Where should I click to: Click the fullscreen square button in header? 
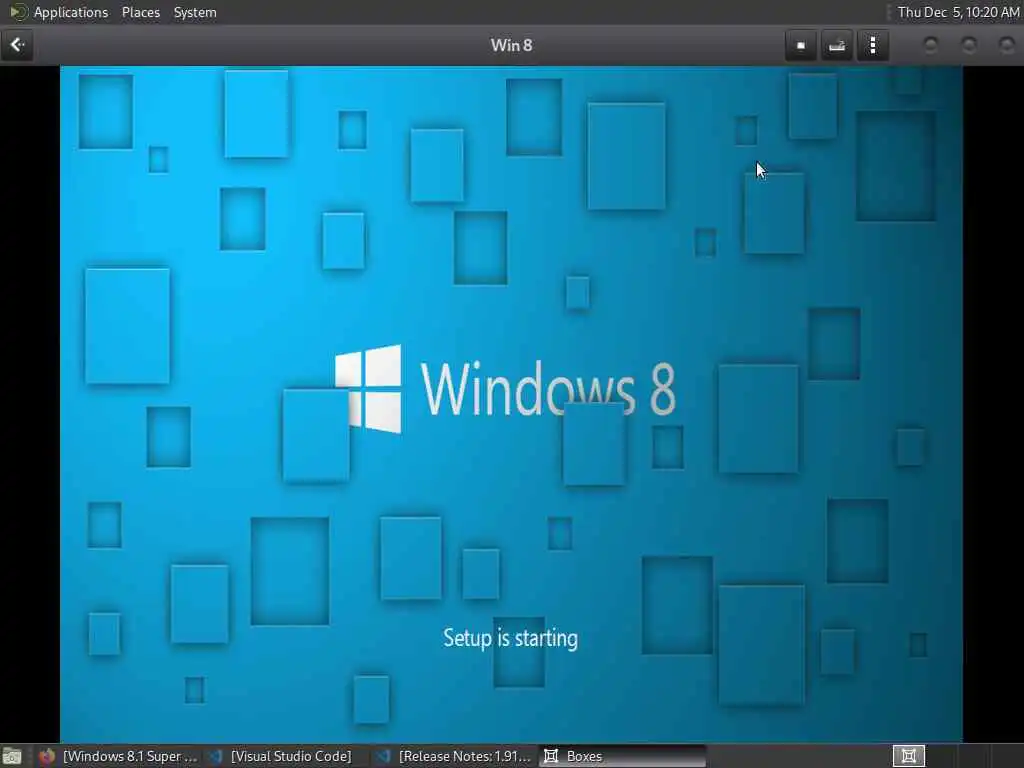tap(801, 45)
